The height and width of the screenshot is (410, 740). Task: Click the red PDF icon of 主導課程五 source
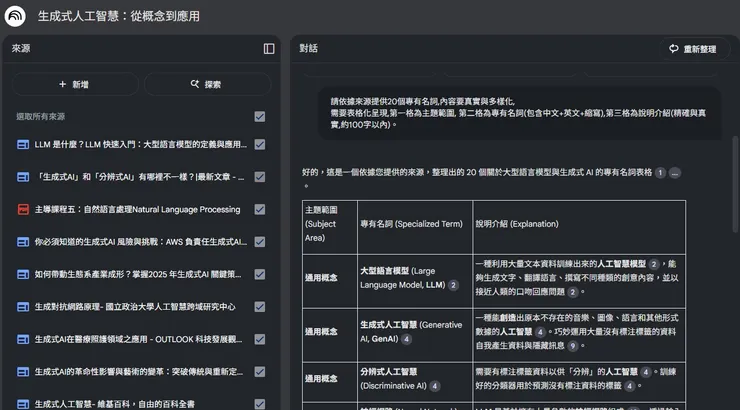[x=23, y=209]
